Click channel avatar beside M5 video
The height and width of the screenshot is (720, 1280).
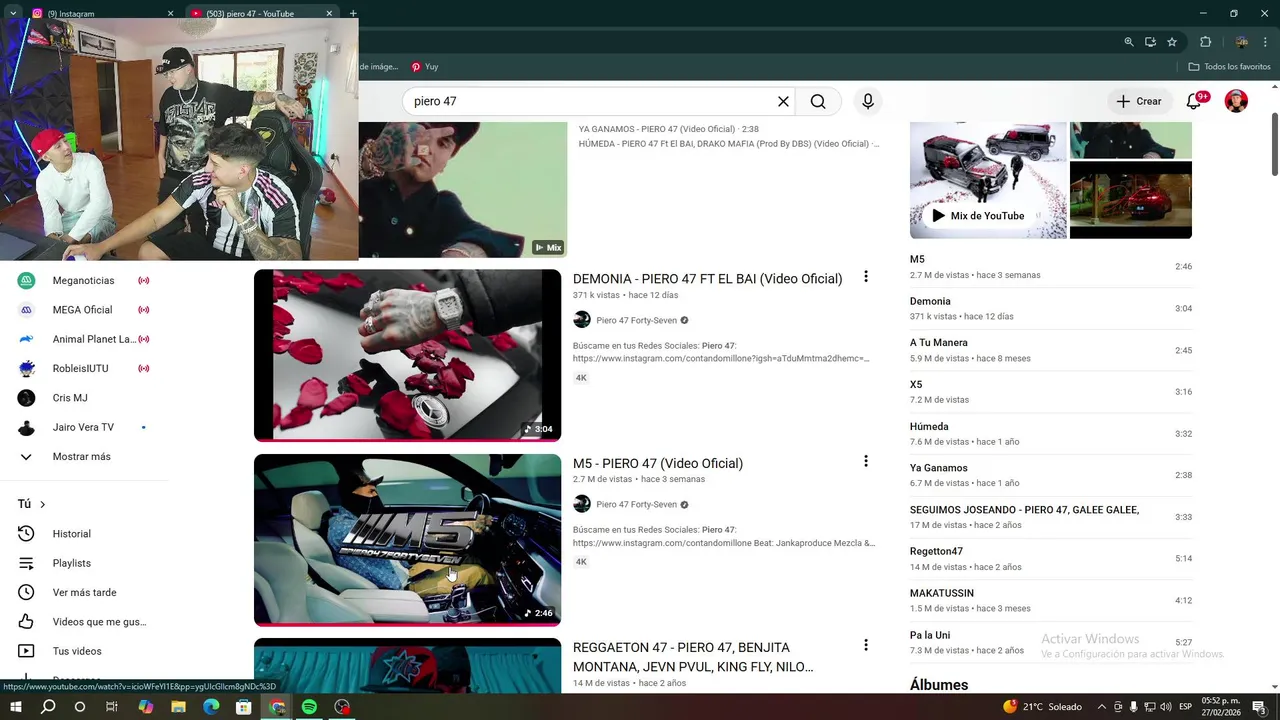tap(582, 504)
